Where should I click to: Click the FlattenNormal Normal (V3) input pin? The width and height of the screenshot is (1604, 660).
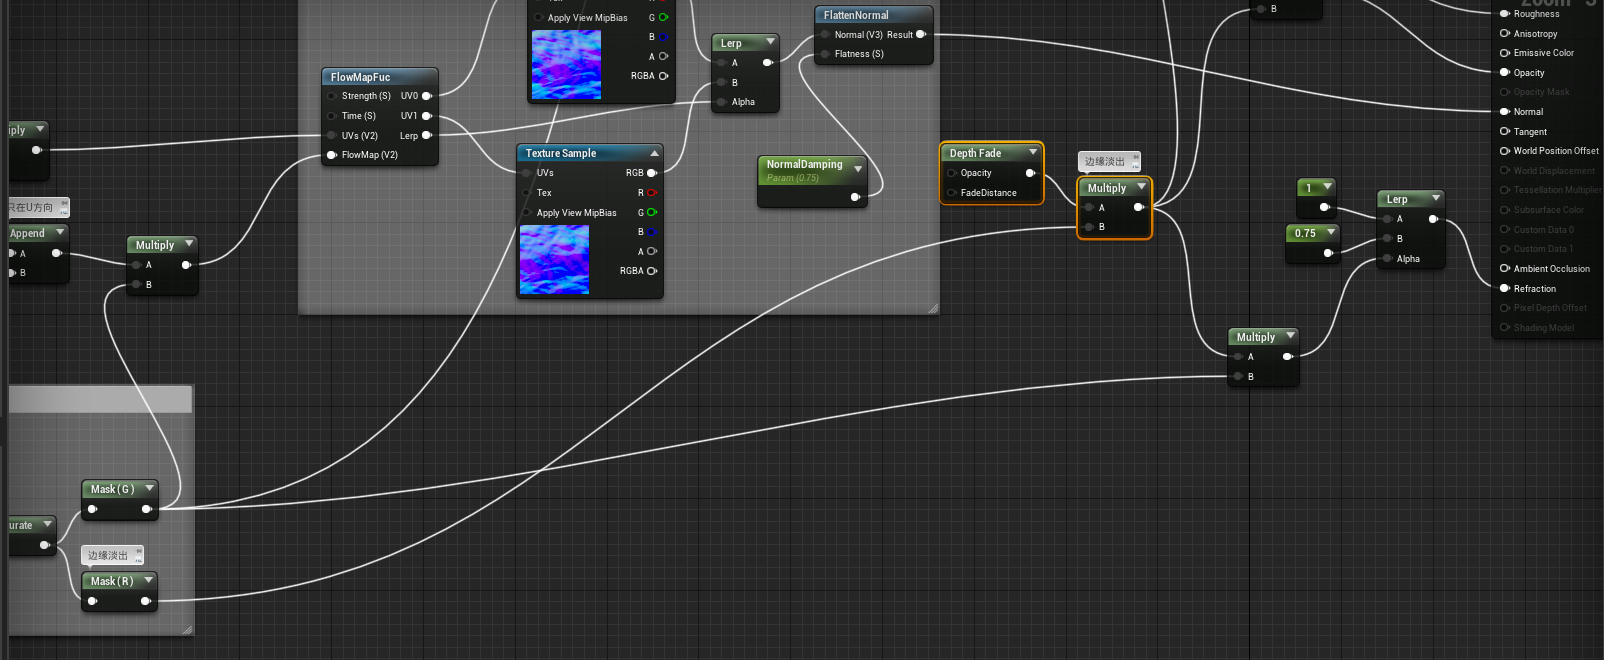825,34
